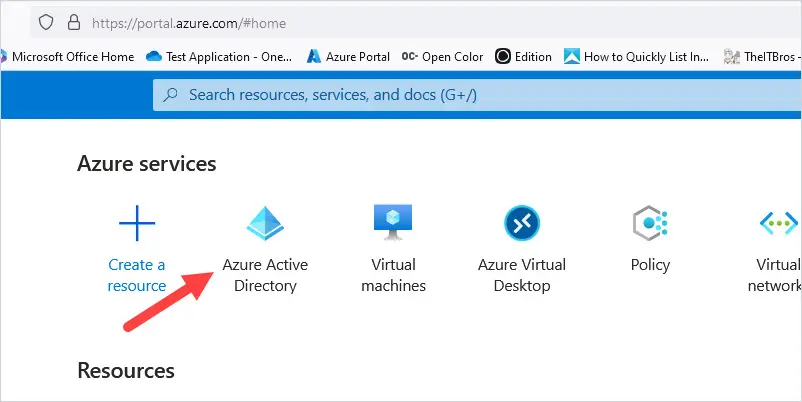Open the How to Quickly List bookmark
This screenshot has width=802, height=402.
pyautogui.click(x=636, y=57)
